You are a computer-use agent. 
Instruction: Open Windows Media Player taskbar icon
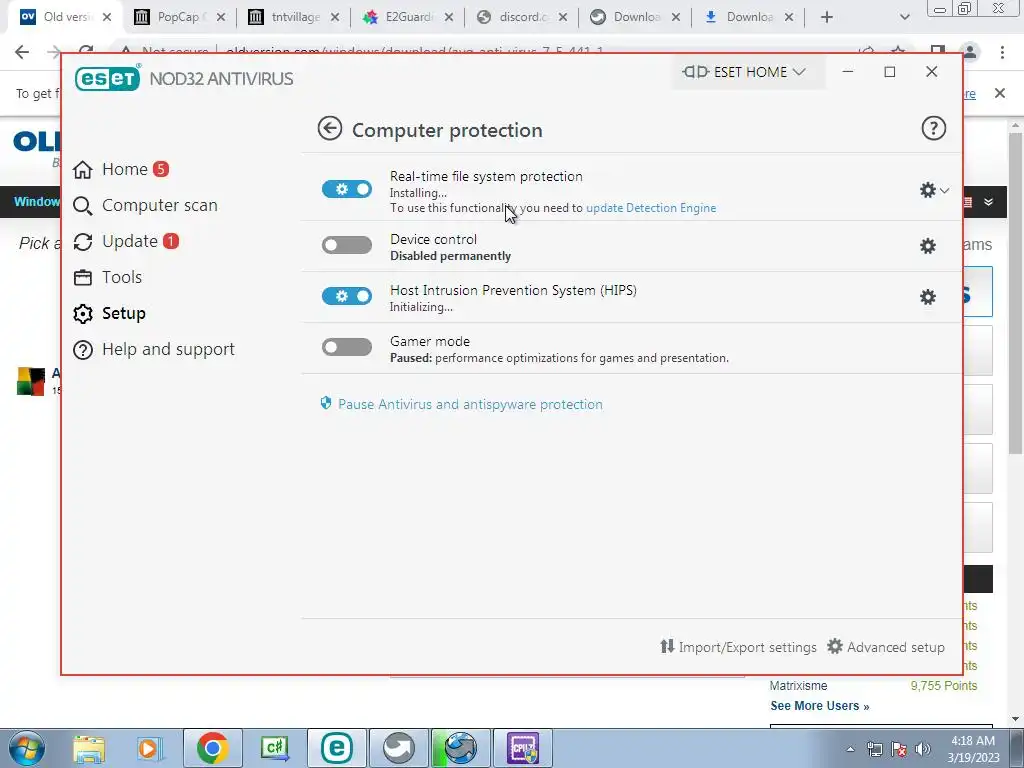pos(148,748)
